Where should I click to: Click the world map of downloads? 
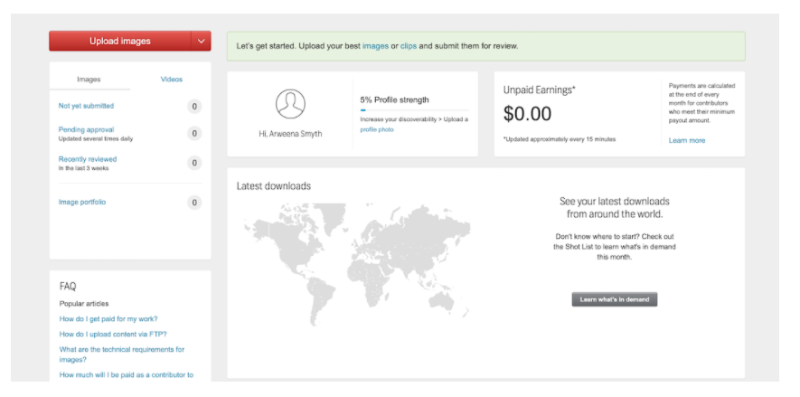tap(357, 264)
